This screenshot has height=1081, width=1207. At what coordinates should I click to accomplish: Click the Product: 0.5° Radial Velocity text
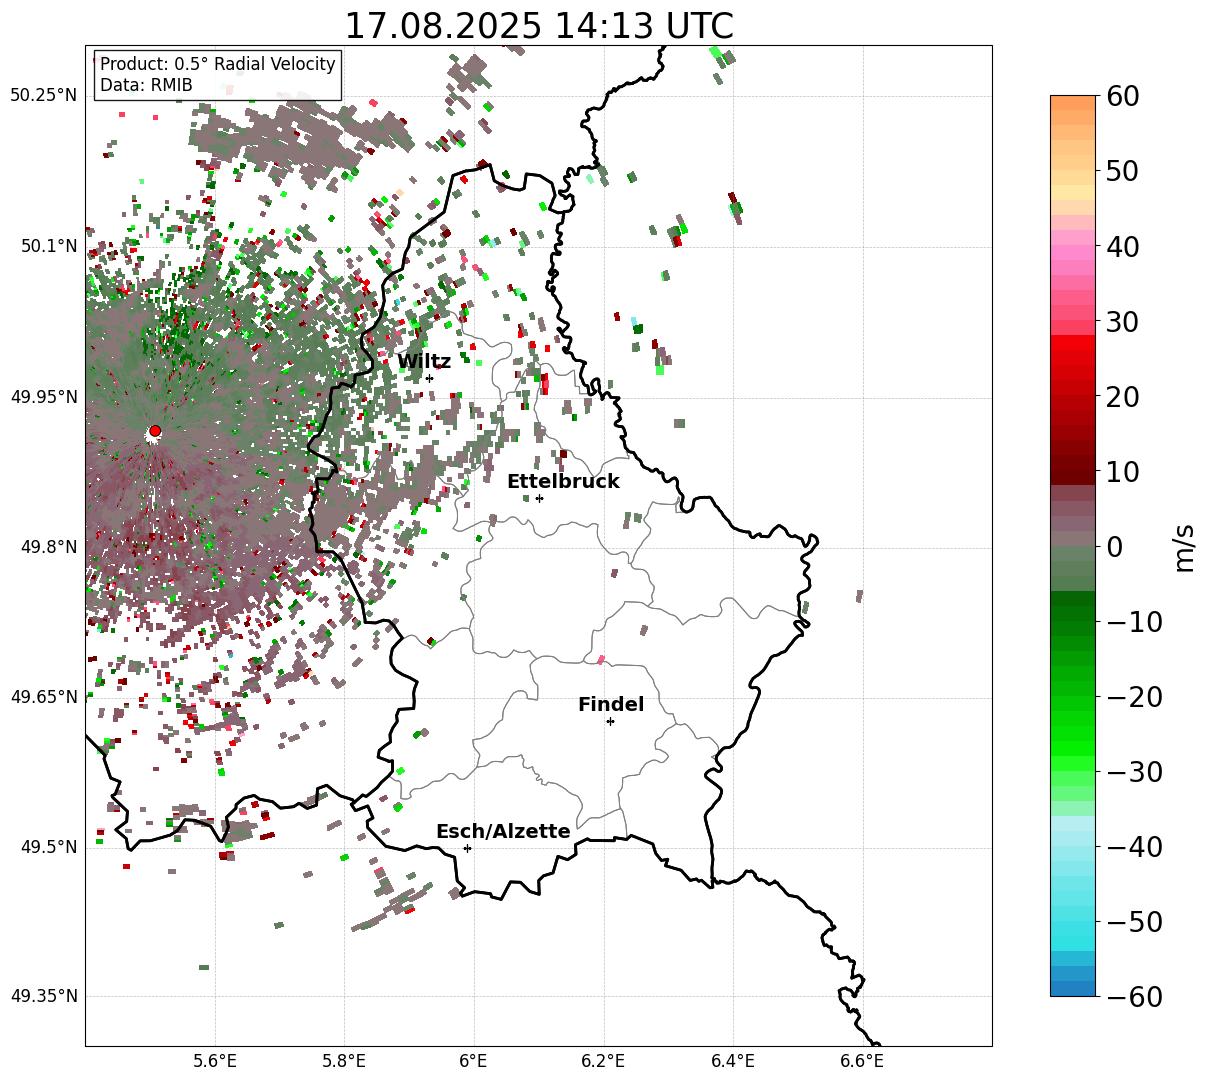[x=218, y=64]
